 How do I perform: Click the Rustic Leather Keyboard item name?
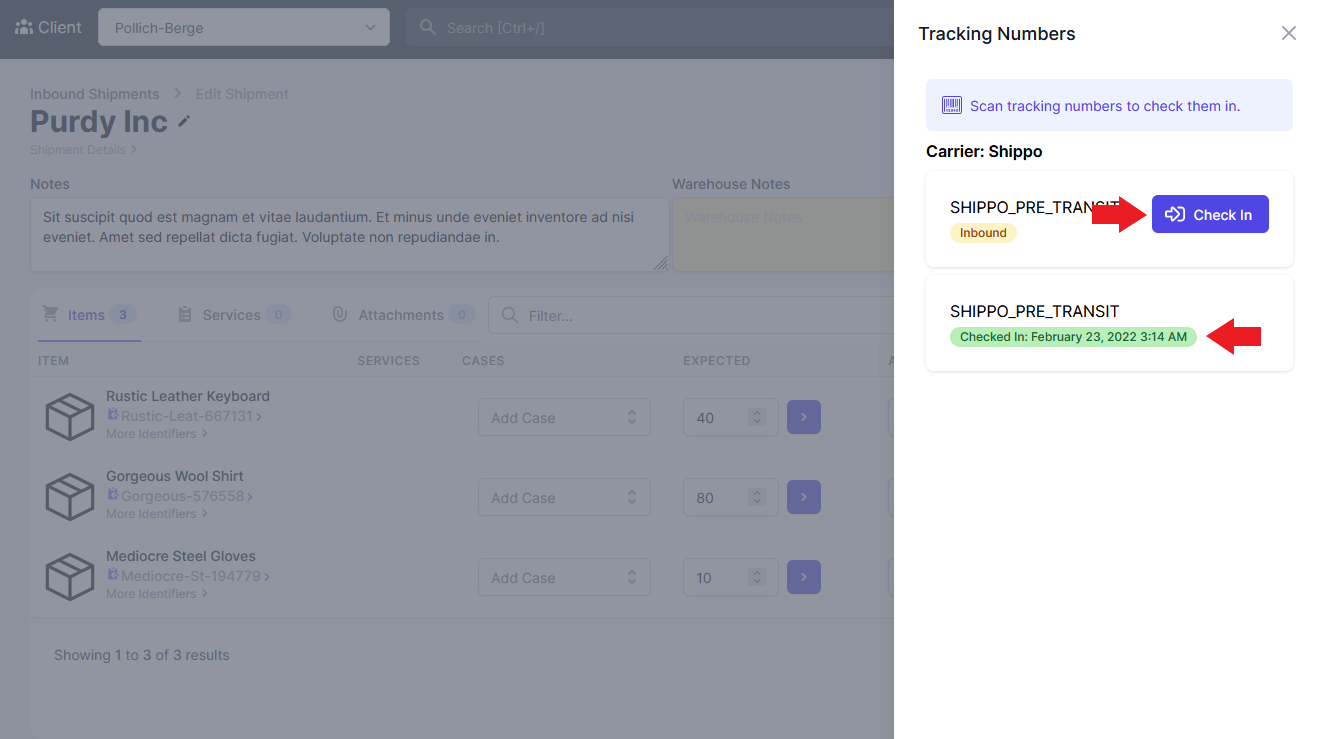188,396
